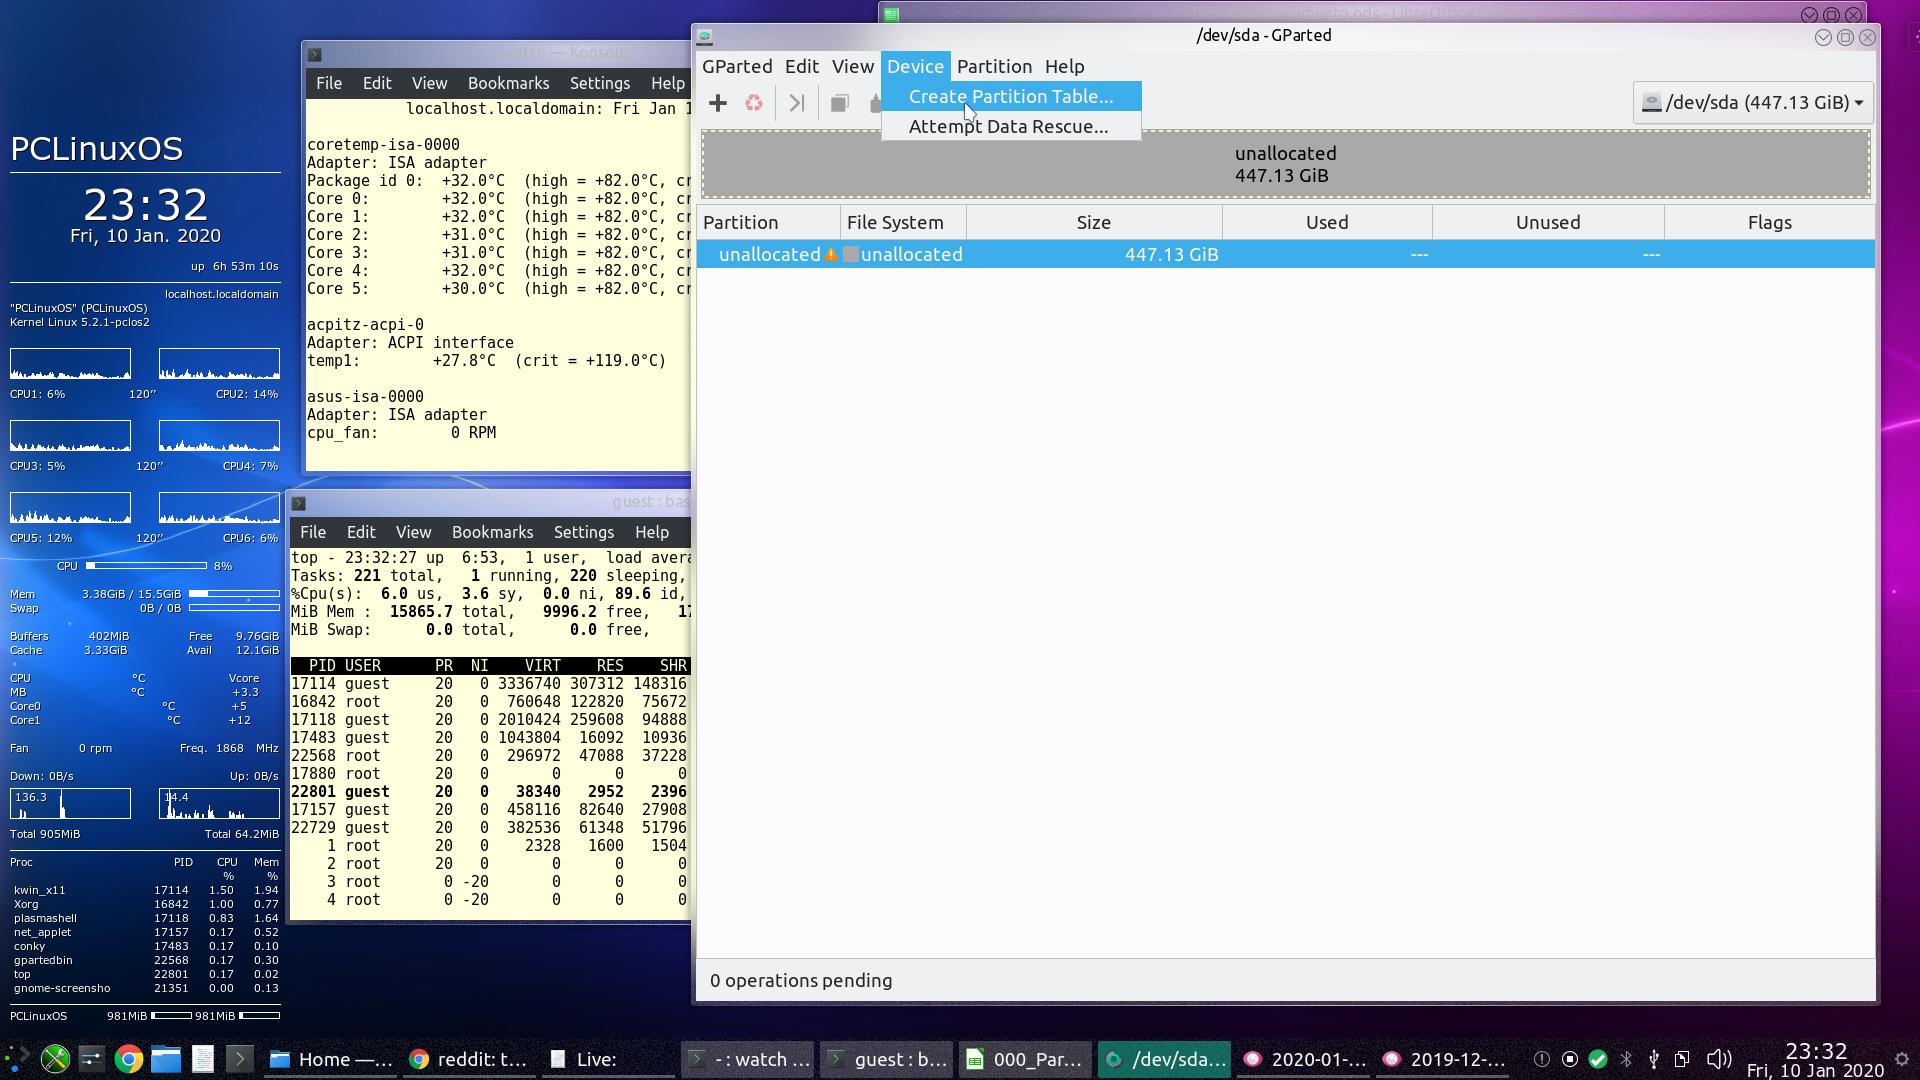Open GParted's Help menu
The image size is (1920, 1080).
pos(1064,67)
